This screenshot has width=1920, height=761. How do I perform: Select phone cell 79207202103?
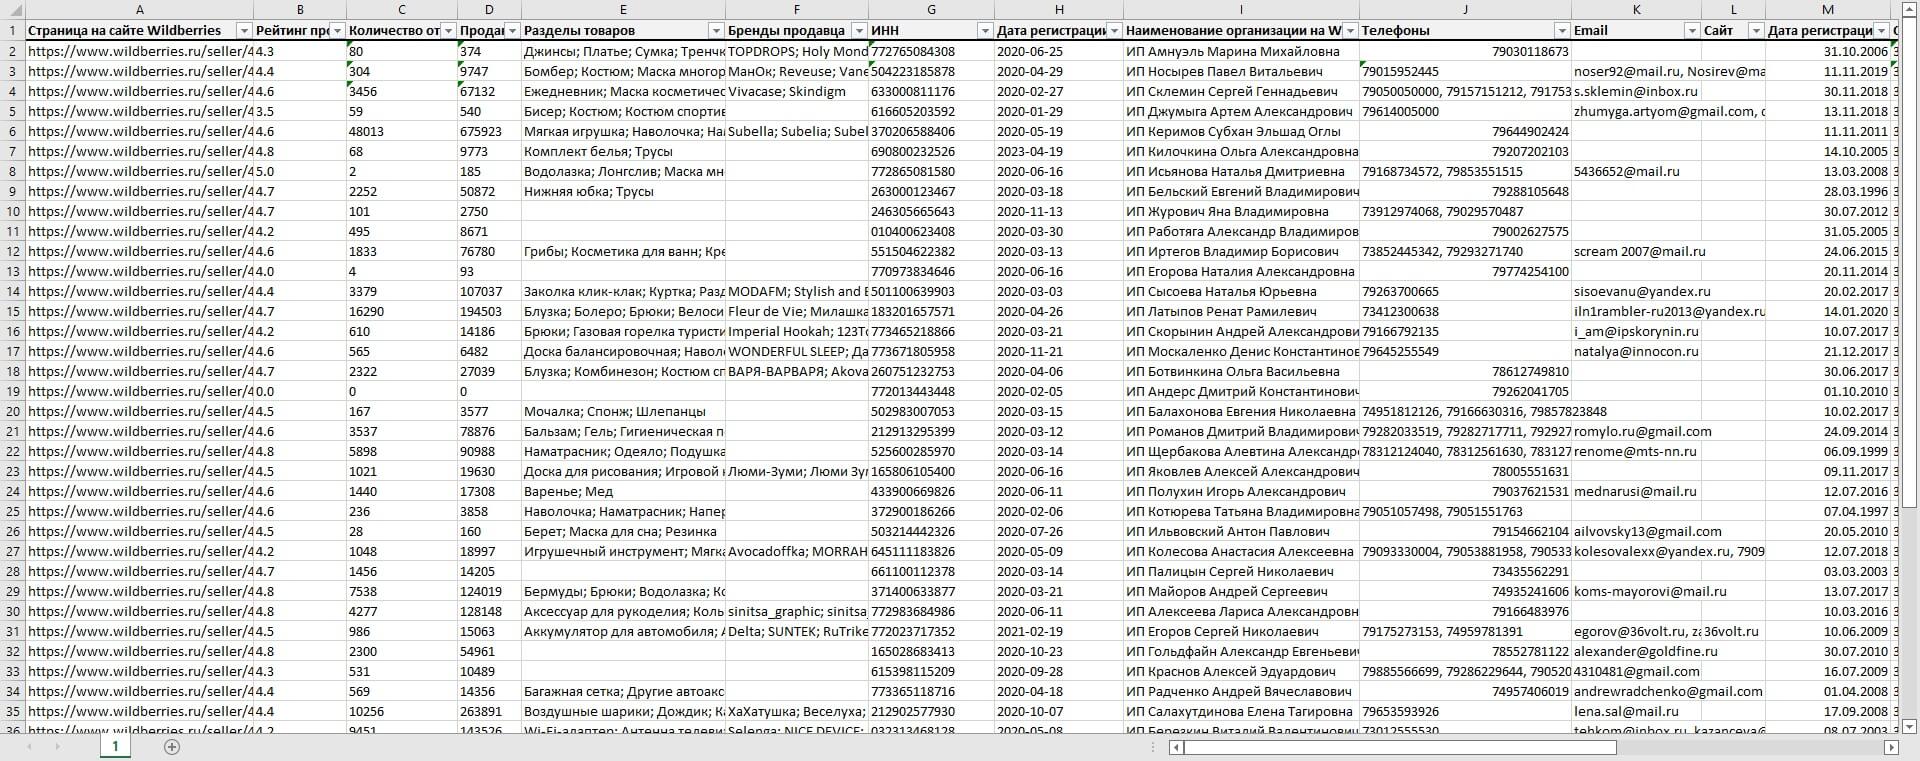point(1465,151)
